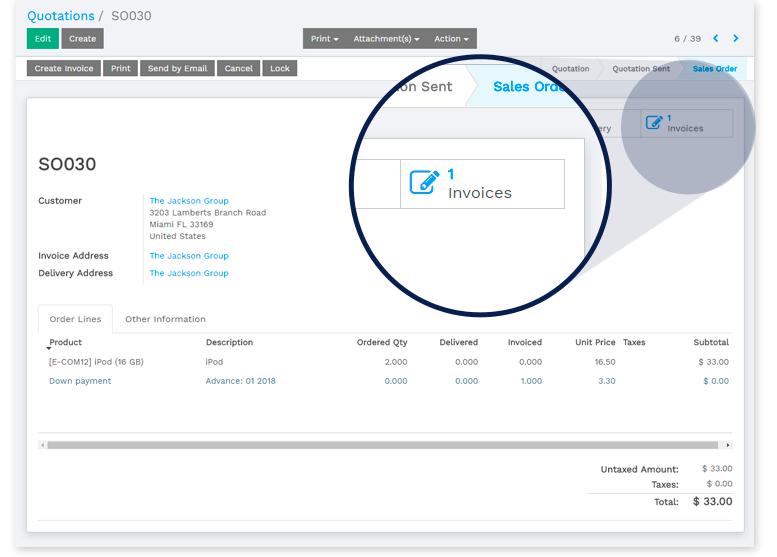Open the Print dropdown menu

[325, 39]
